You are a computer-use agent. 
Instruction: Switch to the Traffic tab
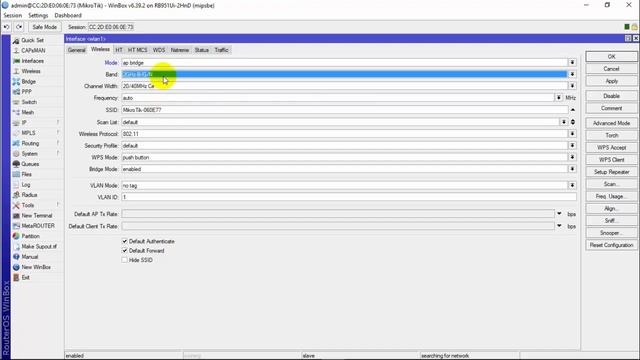click(222, 50)
